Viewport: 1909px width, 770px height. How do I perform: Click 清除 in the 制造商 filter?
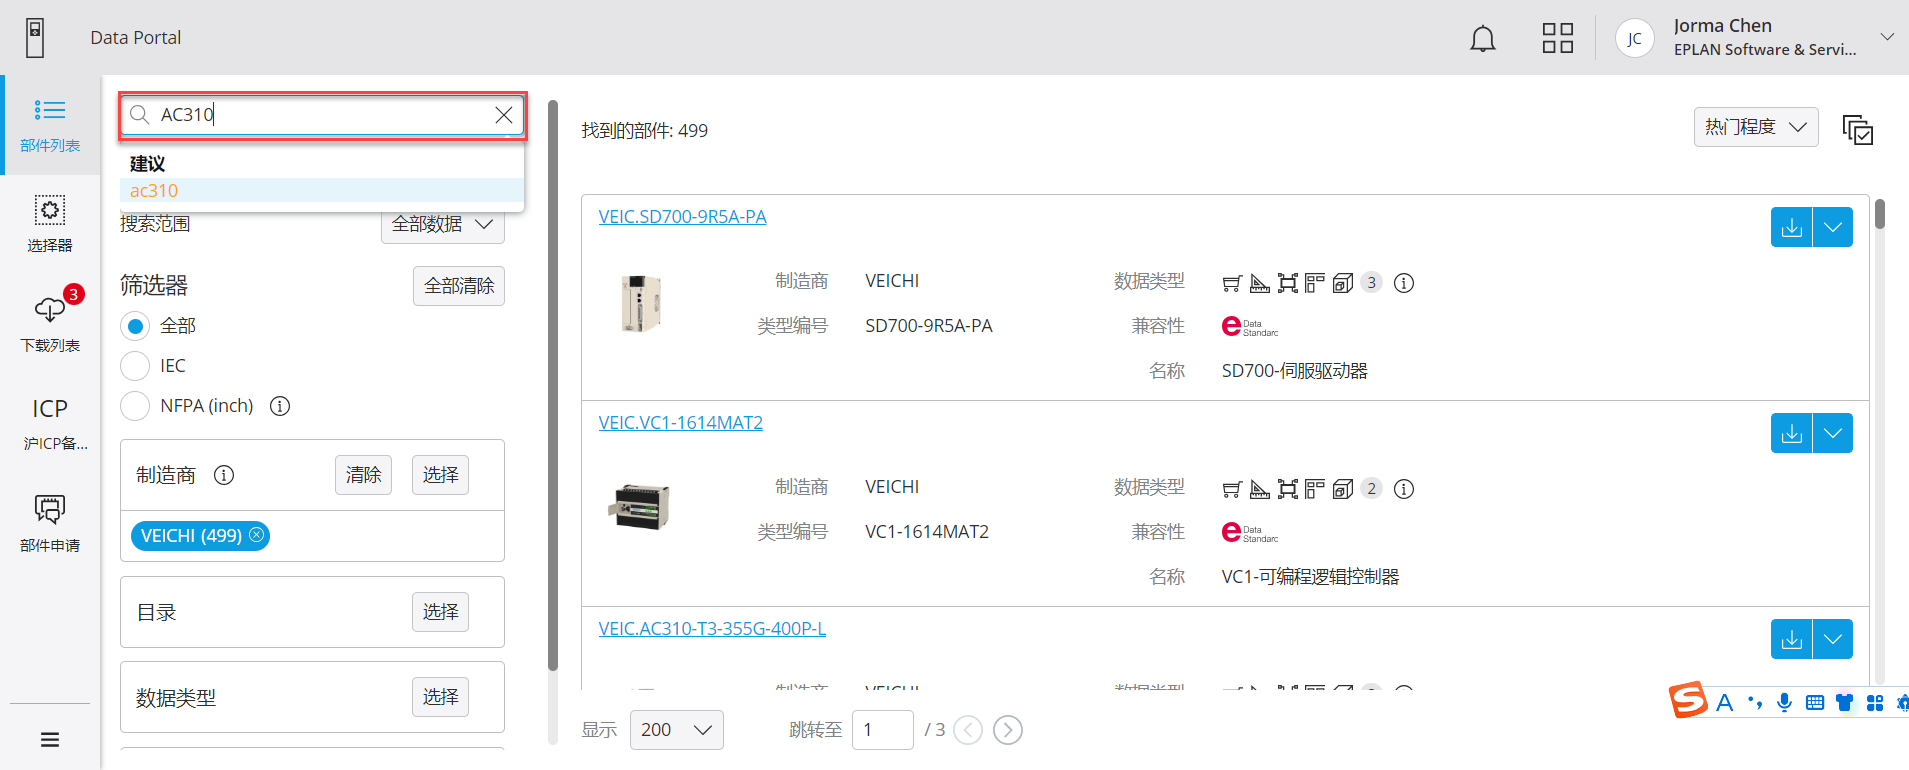363,475
